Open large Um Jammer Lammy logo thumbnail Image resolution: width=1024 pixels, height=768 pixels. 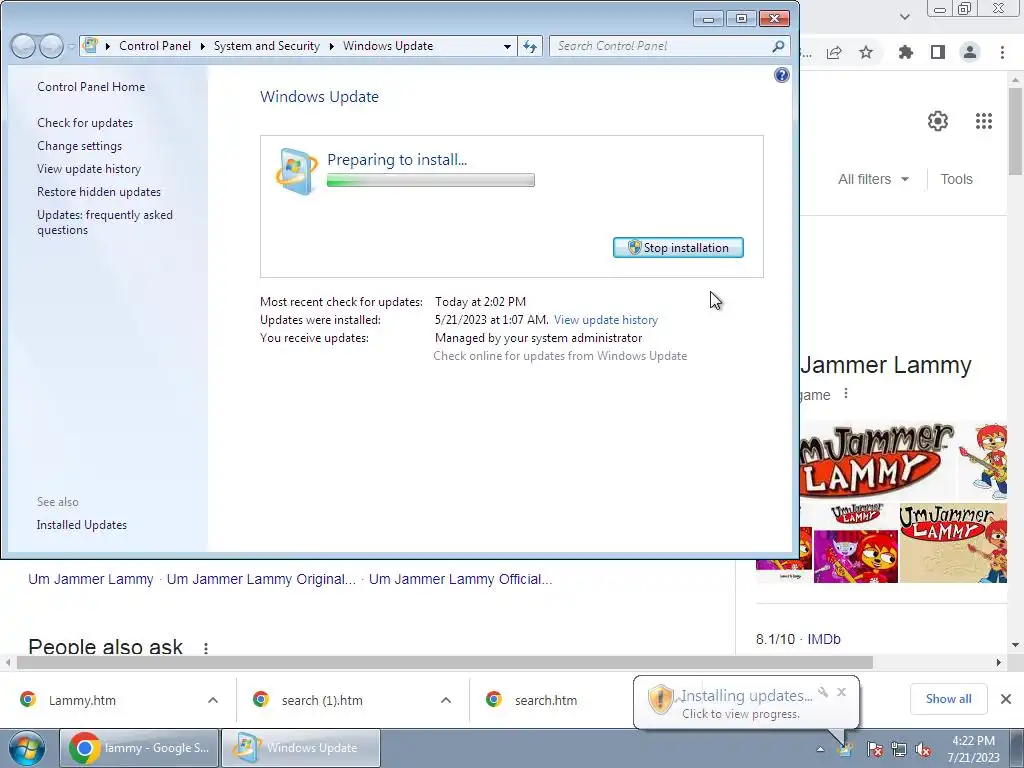click(878, 460)
